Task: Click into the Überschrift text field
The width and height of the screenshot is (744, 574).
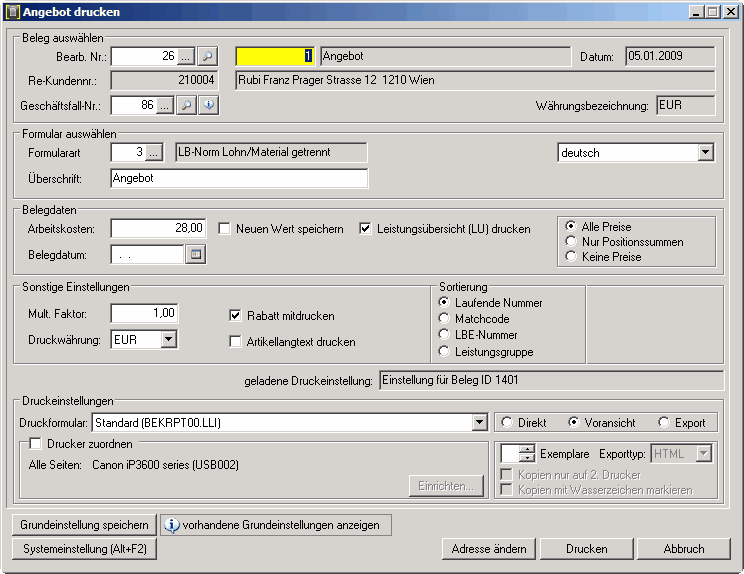Action: tap(239, 179)
